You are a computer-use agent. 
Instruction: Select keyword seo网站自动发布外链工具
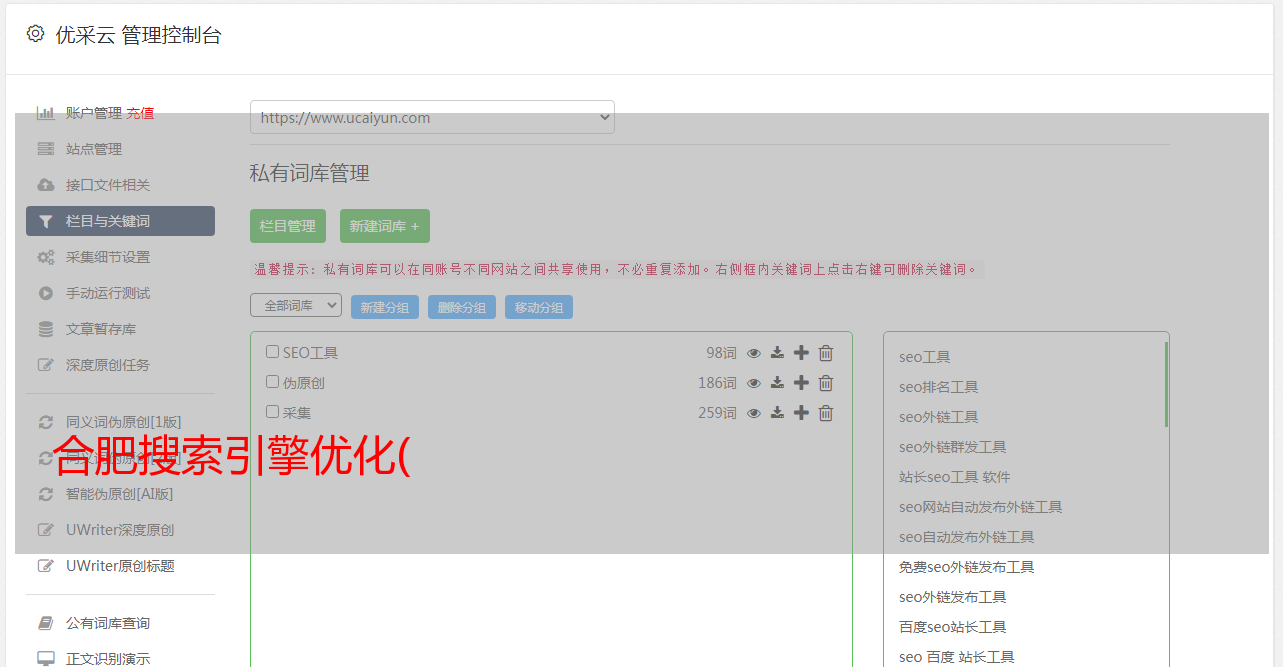tap(981, 507)
